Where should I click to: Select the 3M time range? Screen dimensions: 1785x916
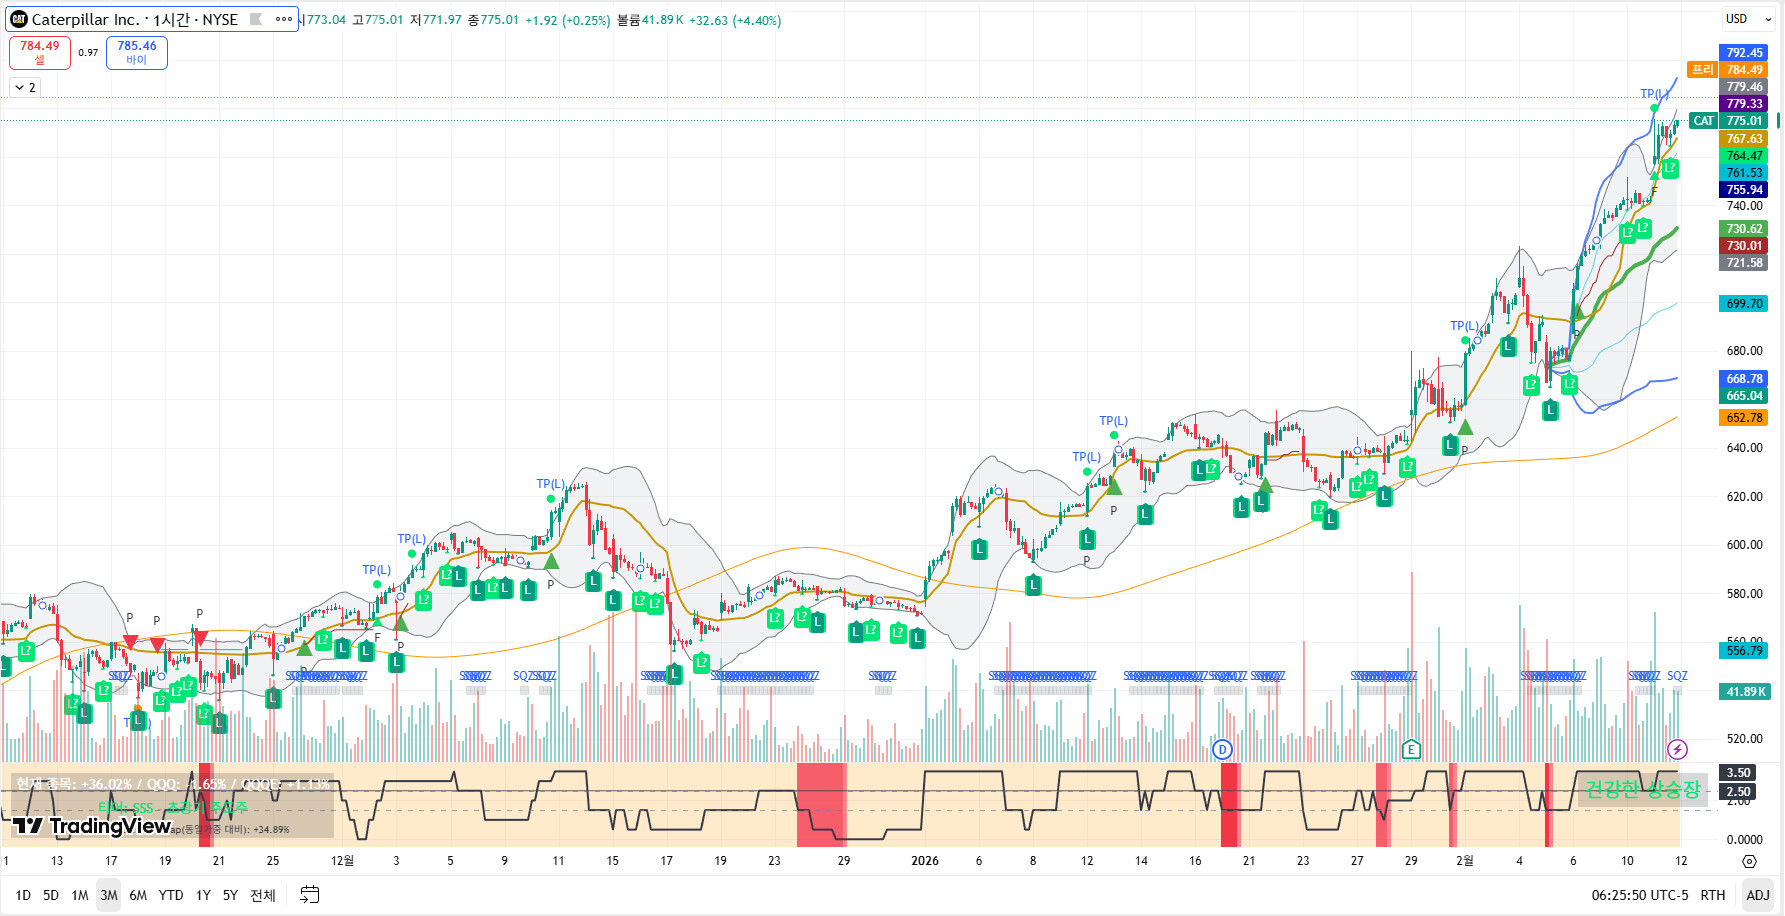pos(109,895)
